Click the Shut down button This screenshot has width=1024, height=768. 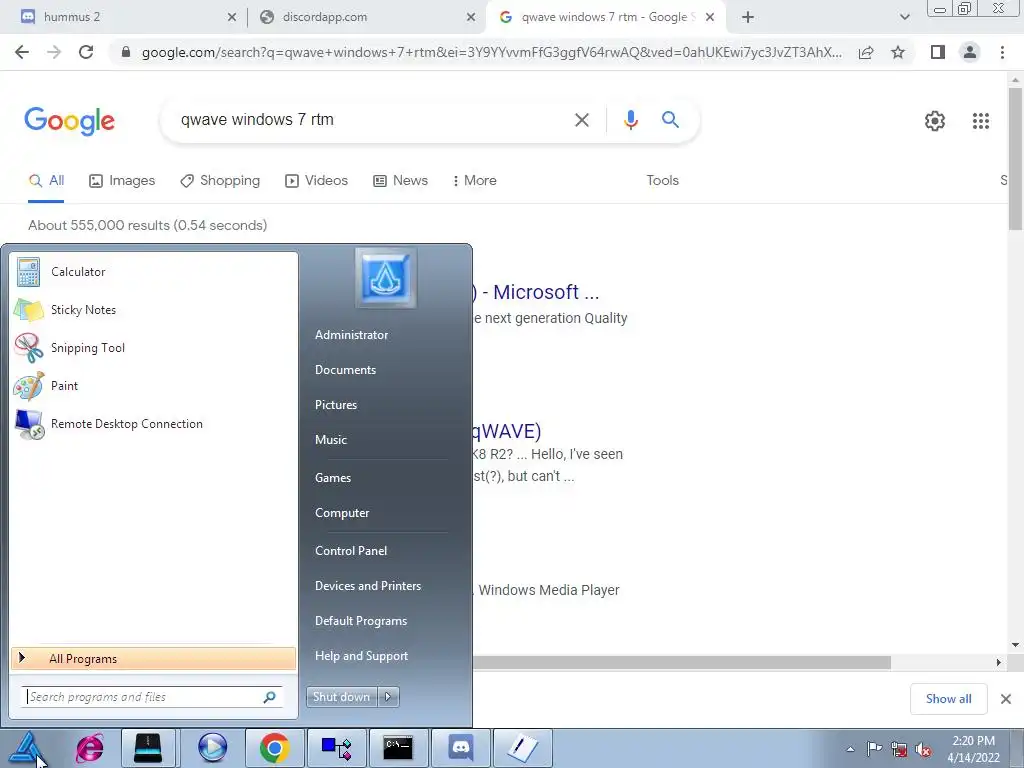point(342,697)
